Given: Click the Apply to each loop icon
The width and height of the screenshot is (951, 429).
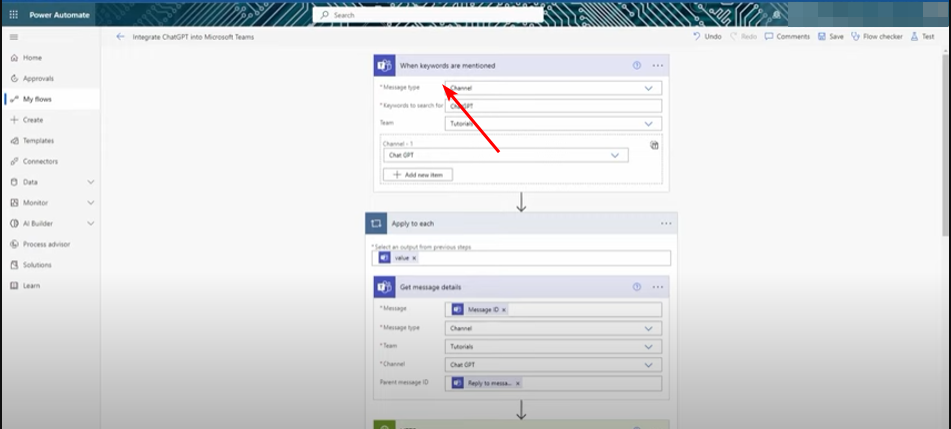Looking at the screenshot, I should [x=376, y=223].
